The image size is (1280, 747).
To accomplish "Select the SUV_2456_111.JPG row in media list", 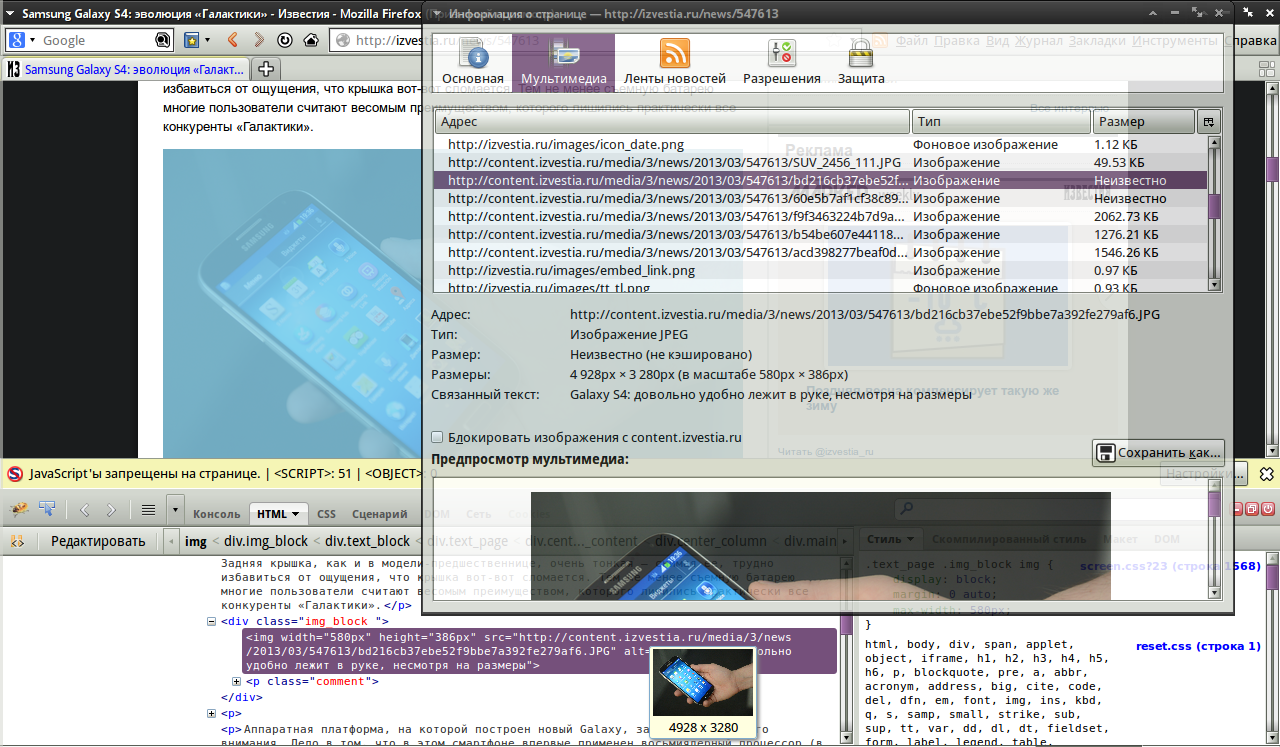I will 675,162.
